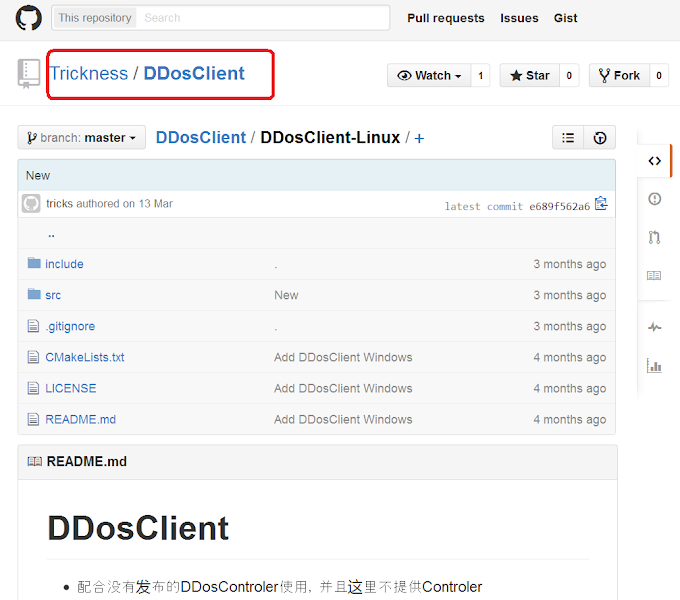Open the branch: master dropdown
Viewport: 680px width, 600px height.
pos(82,138)
